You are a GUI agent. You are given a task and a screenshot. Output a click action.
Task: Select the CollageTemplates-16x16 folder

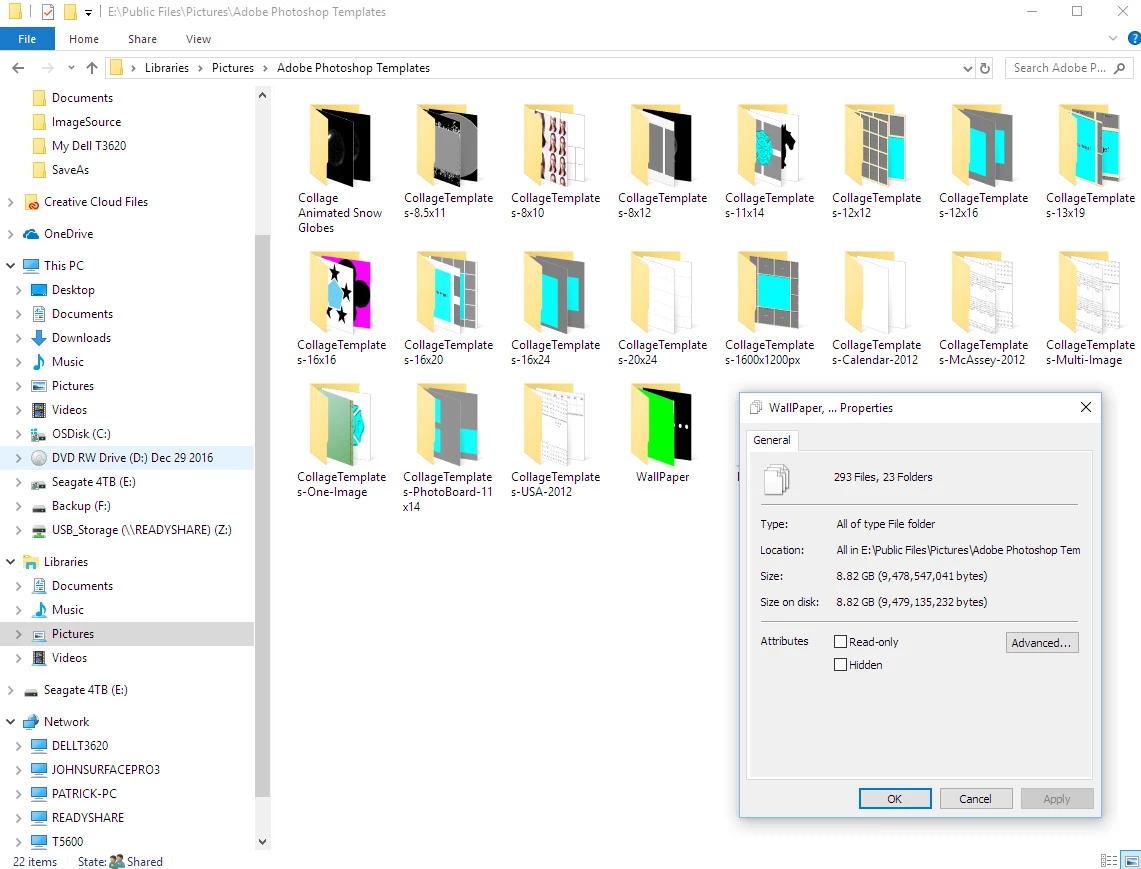pyautogui.click(x=341, y=309)
